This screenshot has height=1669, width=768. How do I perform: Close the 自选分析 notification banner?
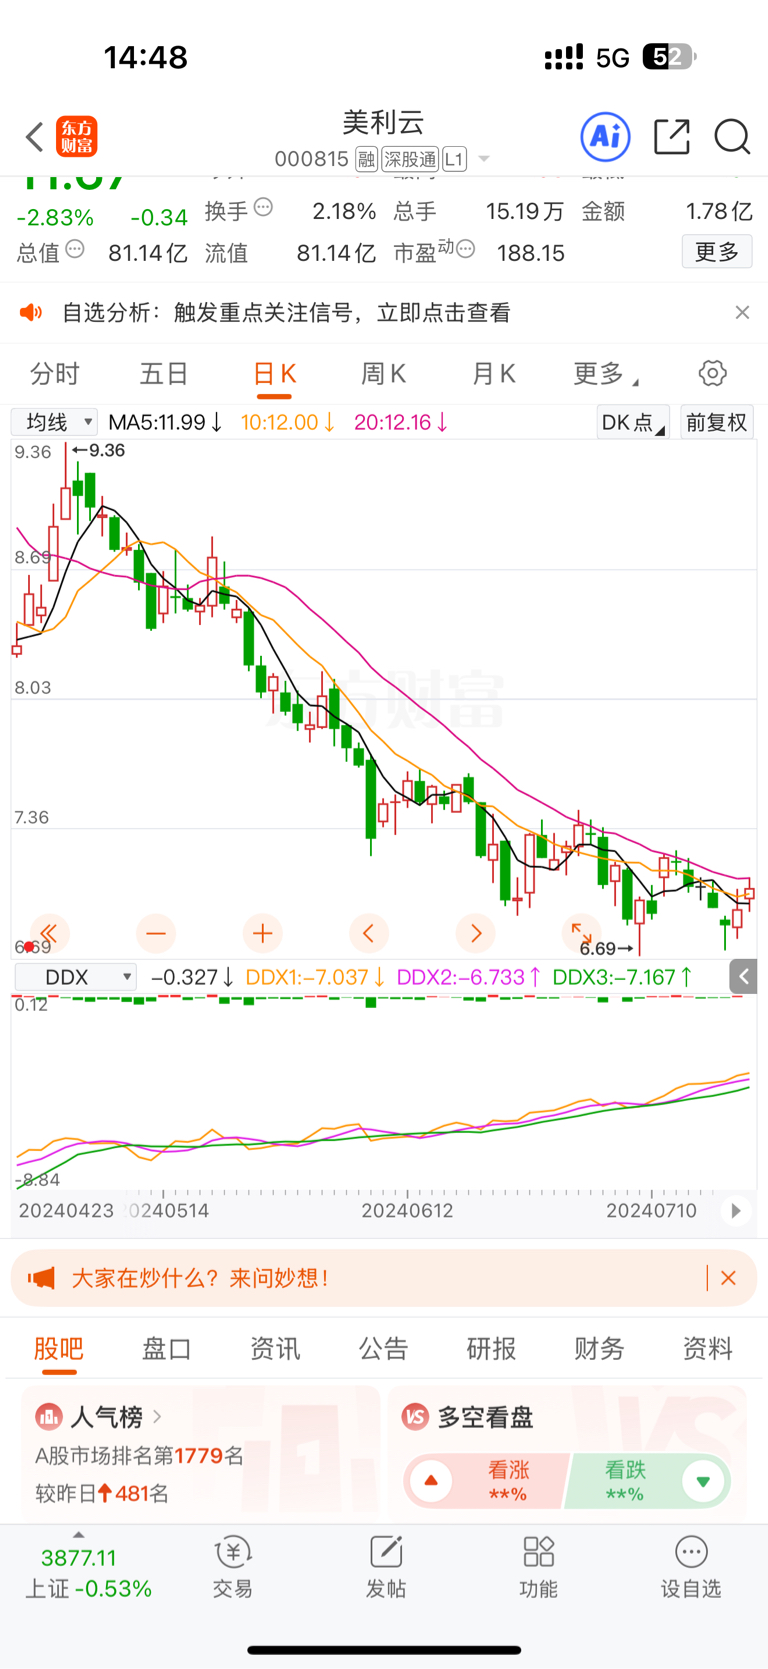[x=742, y=313]
